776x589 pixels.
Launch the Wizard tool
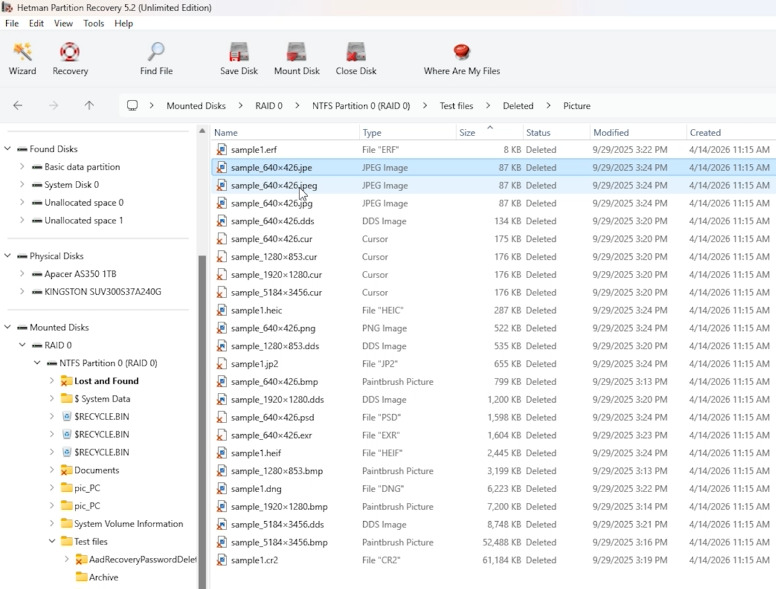(x=22, y=58)
